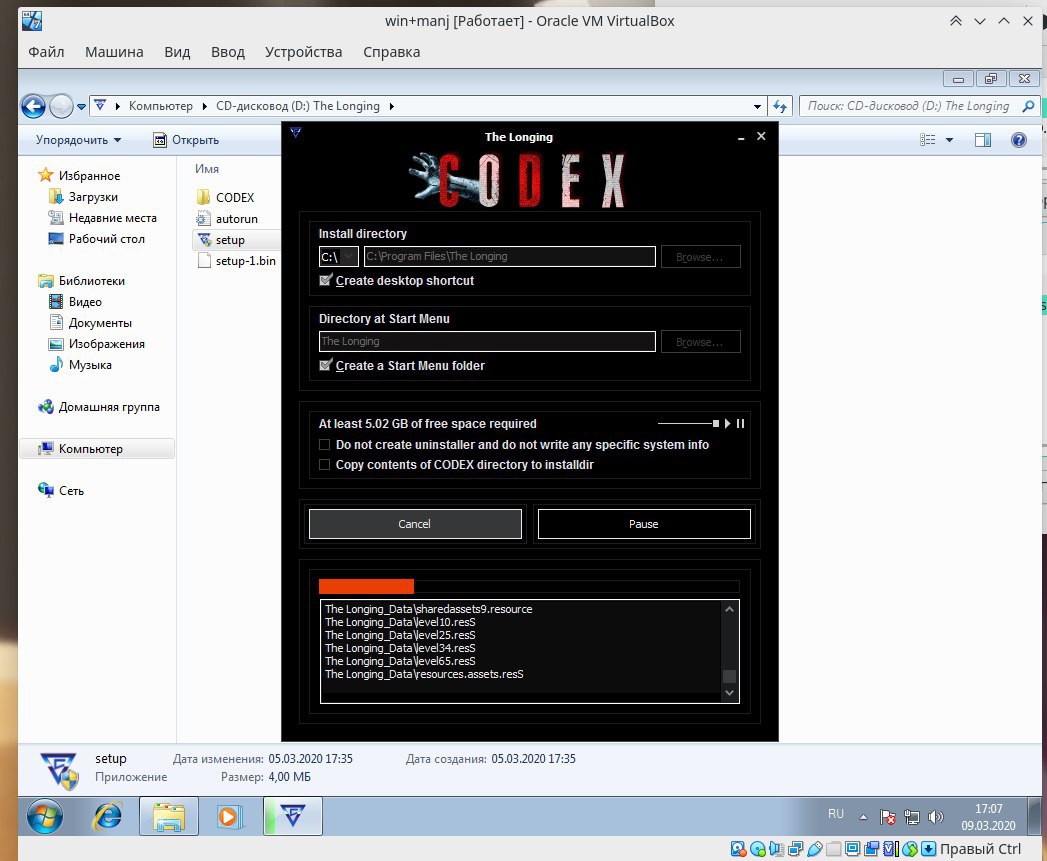Pause the installation with the Pause button
The width and height of the screenshot is (1047, 861).
[644, 524]
